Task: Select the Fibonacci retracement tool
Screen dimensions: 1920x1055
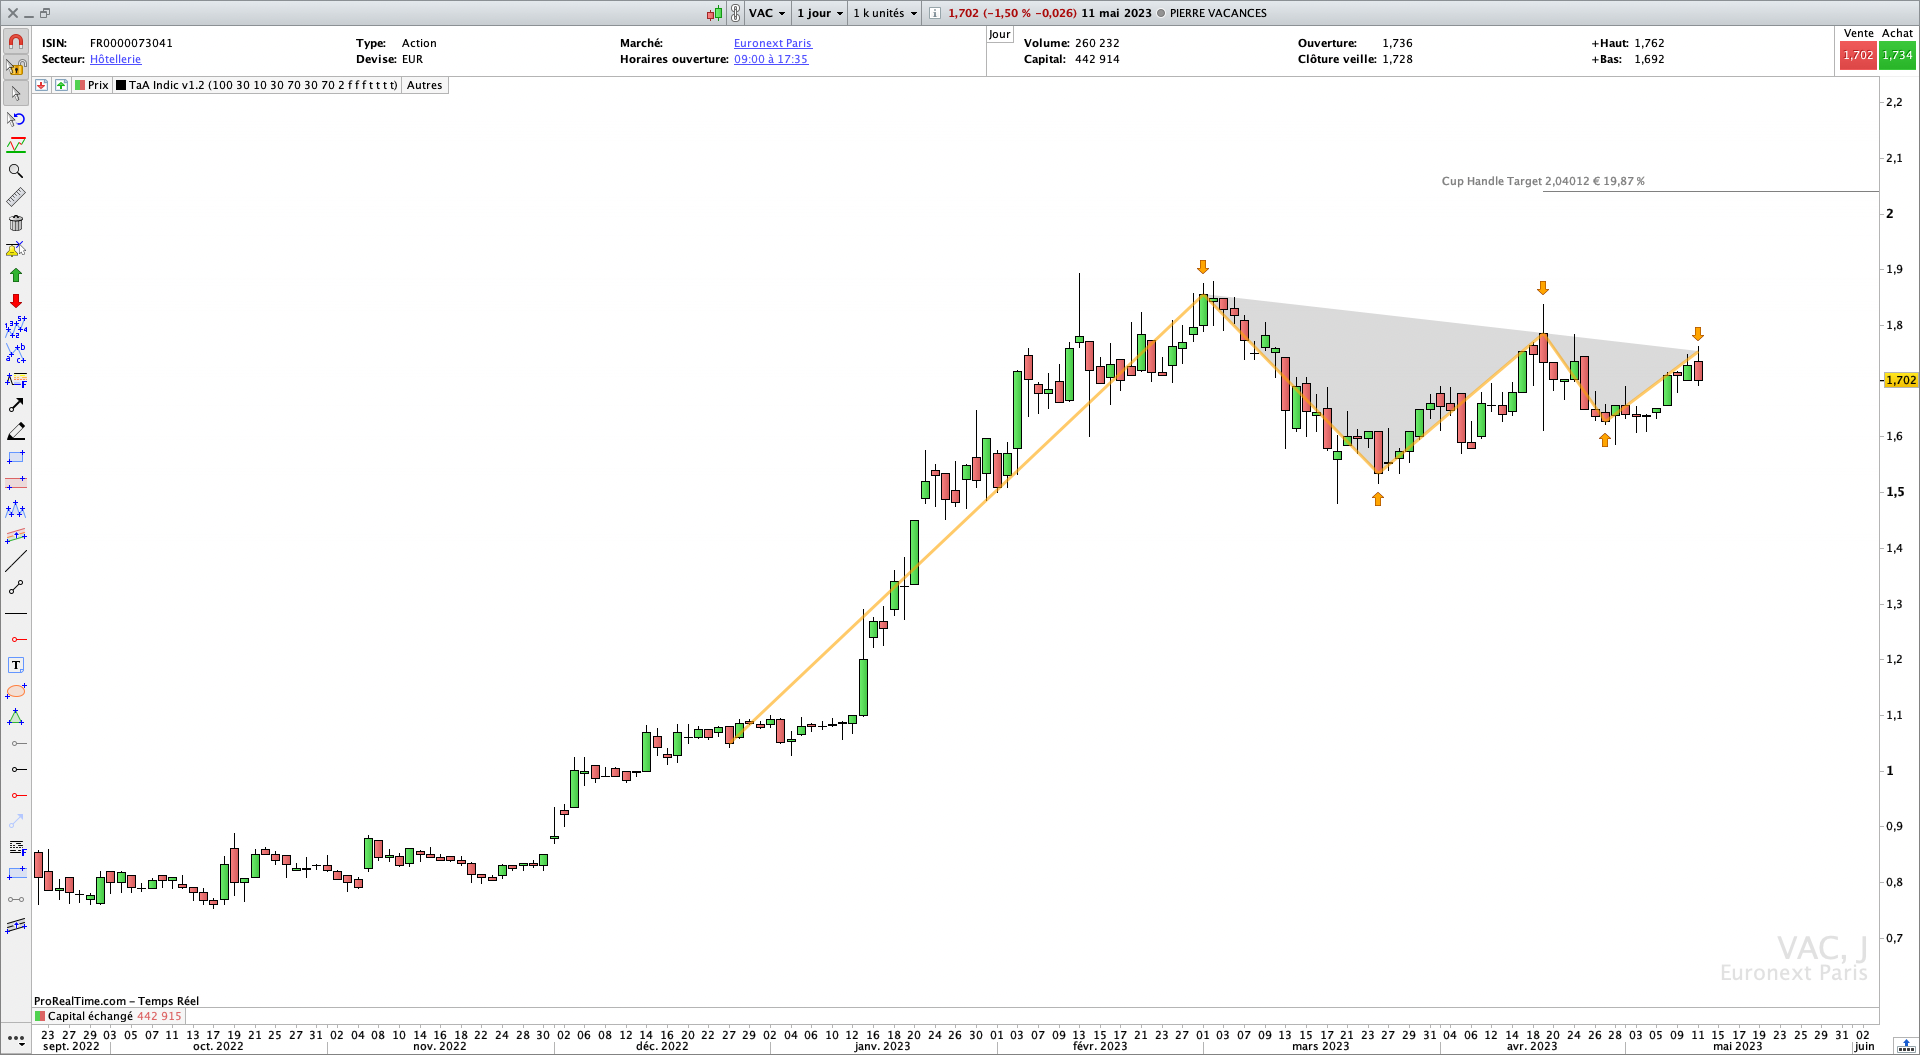Action: click(x=16, y=379)
